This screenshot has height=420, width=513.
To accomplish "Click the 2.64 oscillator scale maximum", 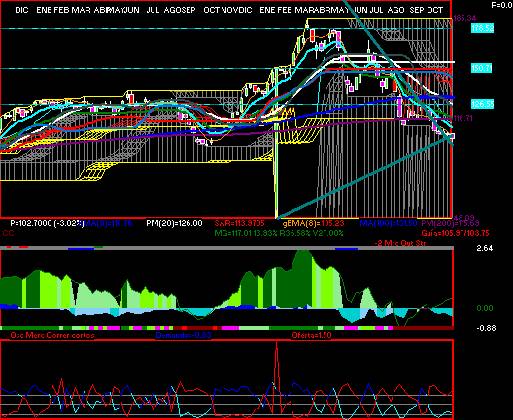I will (485, 248).
